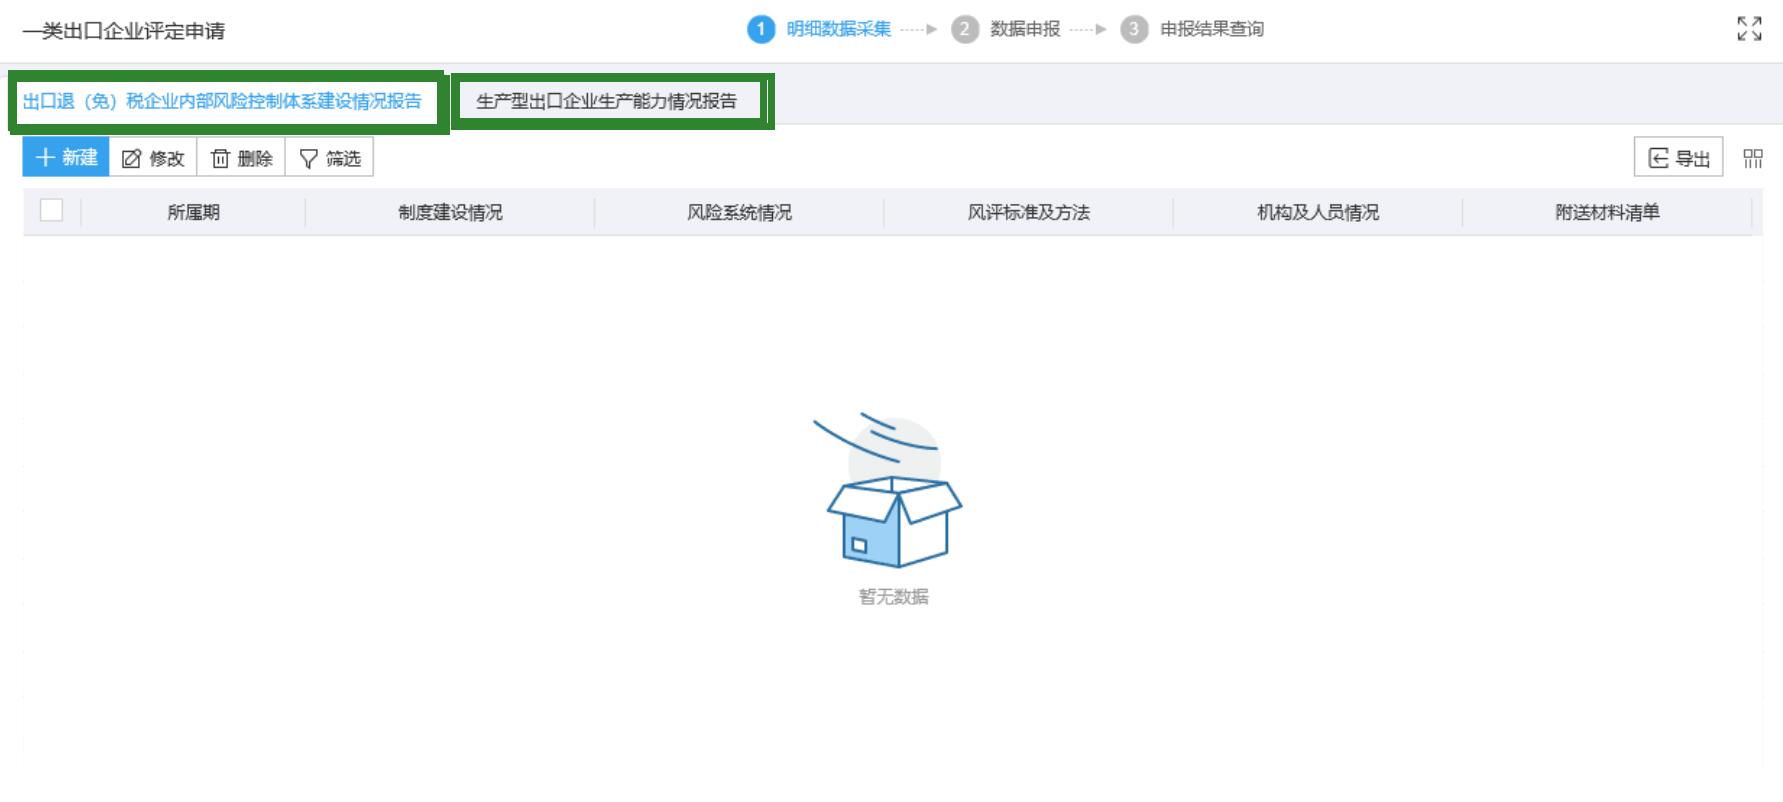
Task: Go to step 2 数据申报
Action: click(x=1007, y=29)
